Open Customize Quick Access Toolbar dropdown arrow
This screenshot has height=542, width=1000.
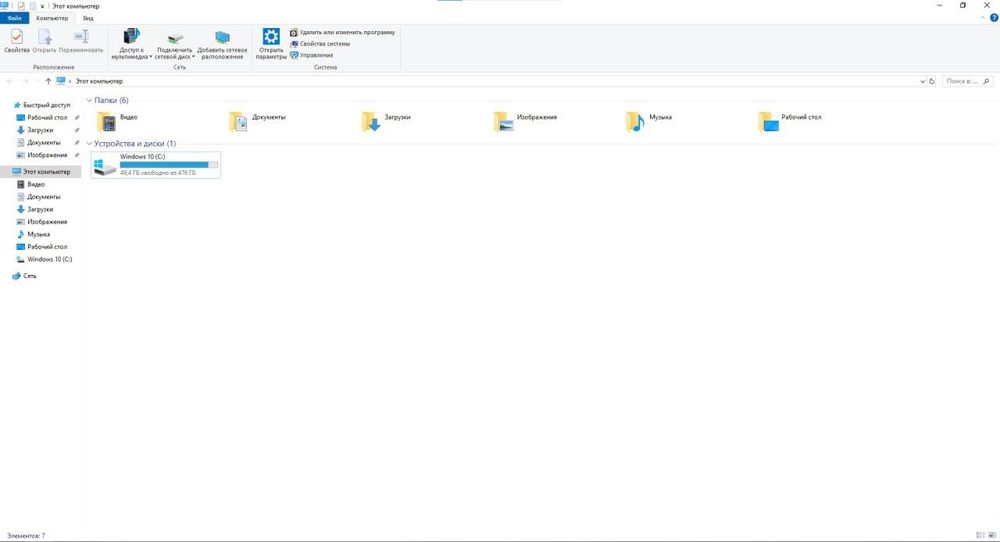coord(42,6)
